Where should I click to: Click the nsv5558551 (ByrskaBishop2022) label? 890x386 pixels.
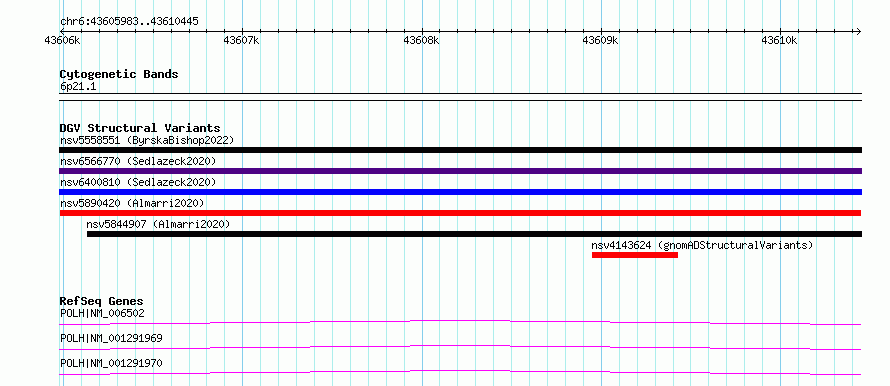[147, 140]
